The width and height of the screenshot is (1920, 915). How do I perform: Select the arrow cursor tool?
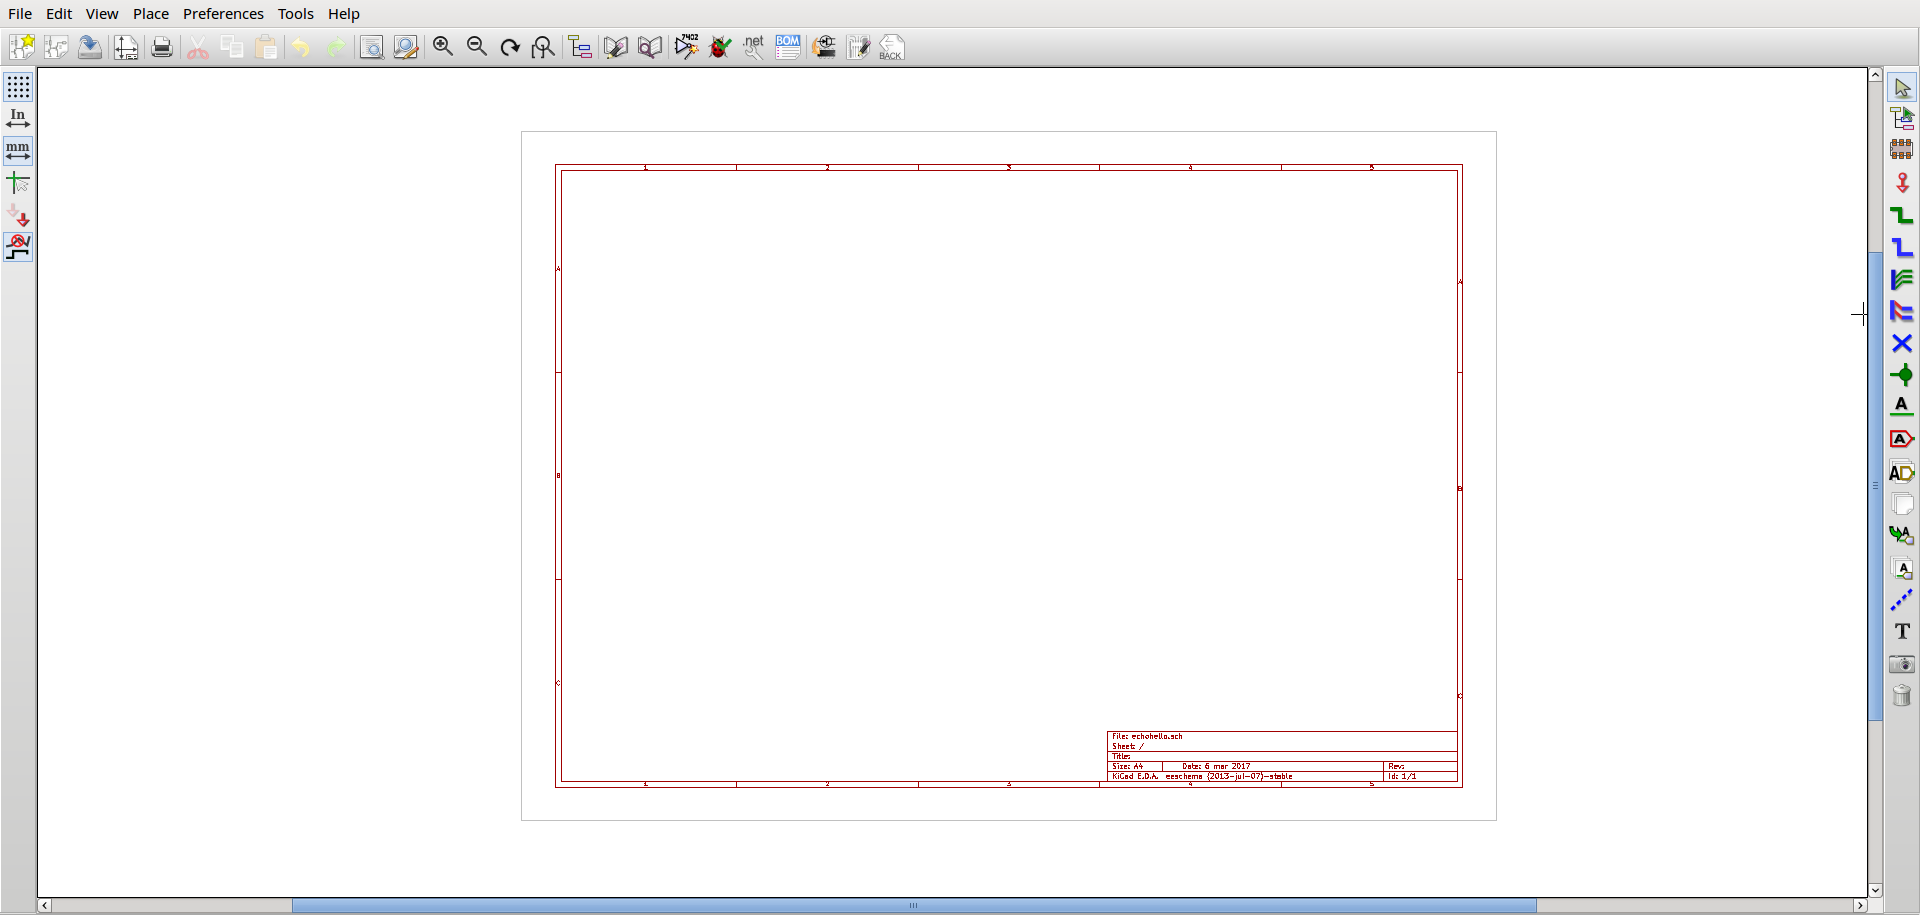[x=1902, y=88]
